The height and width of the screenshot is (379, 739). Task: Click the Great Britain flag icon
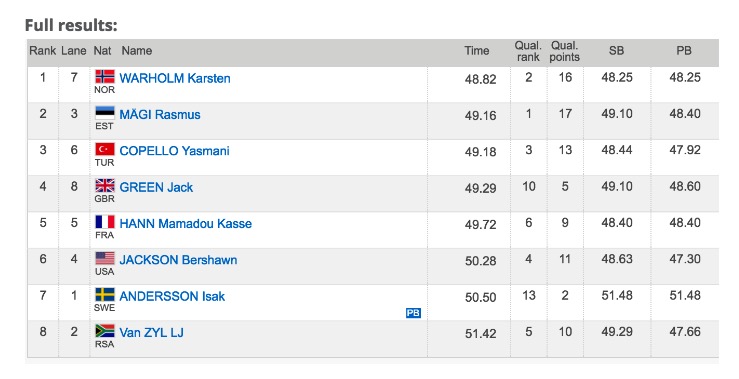coord(105,185)
